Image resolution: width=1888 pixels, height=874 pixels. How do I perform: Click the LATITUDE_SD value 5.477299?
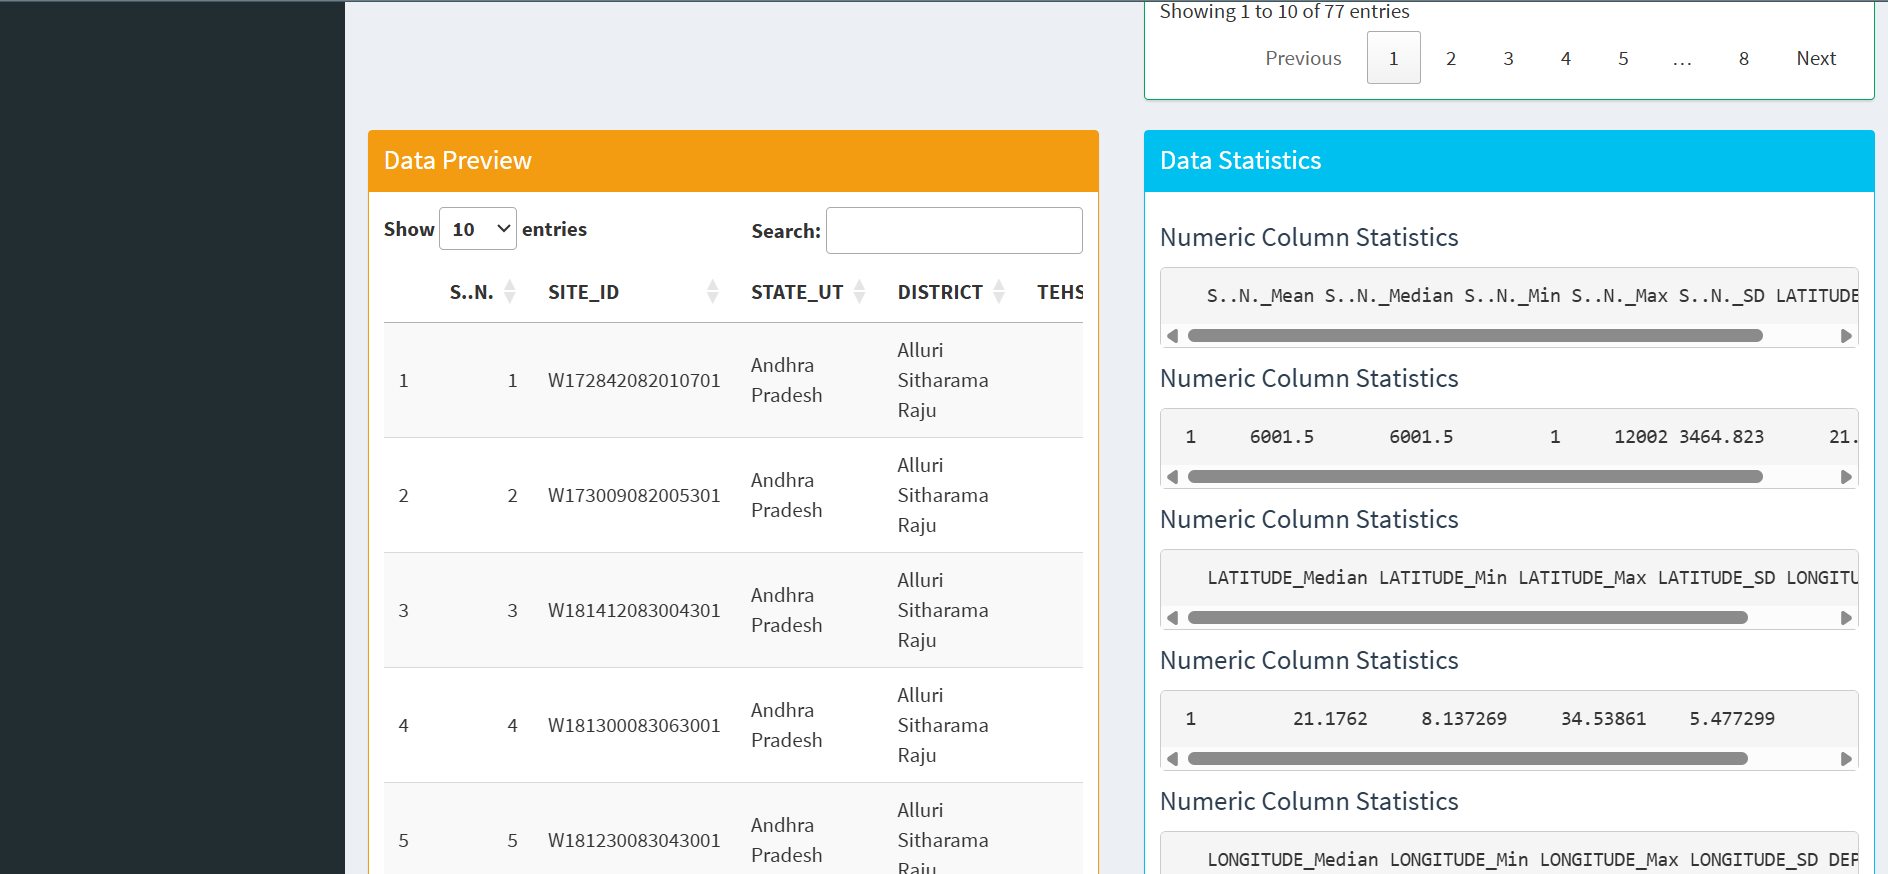1732,718
